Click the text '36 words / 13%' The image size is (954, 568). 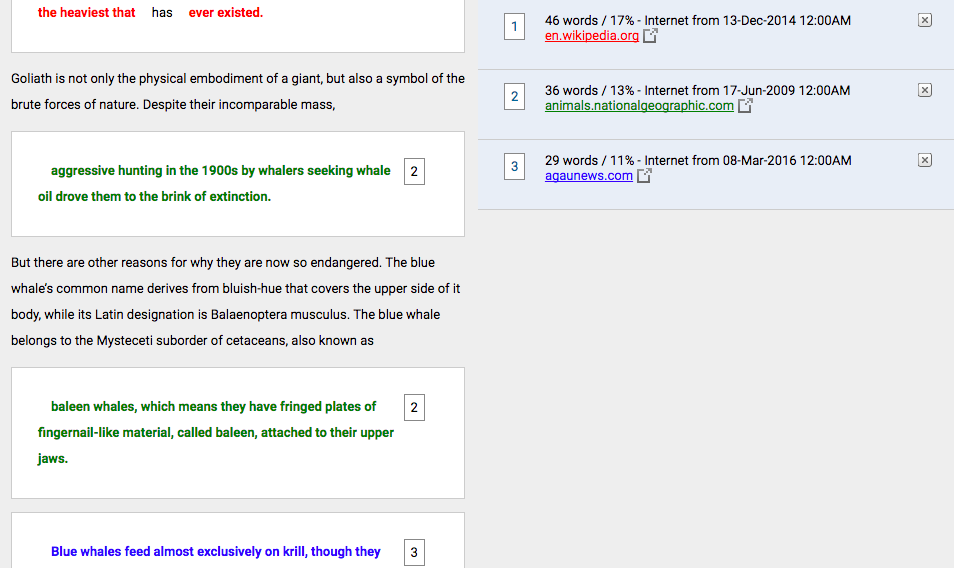tap(590, 91)
